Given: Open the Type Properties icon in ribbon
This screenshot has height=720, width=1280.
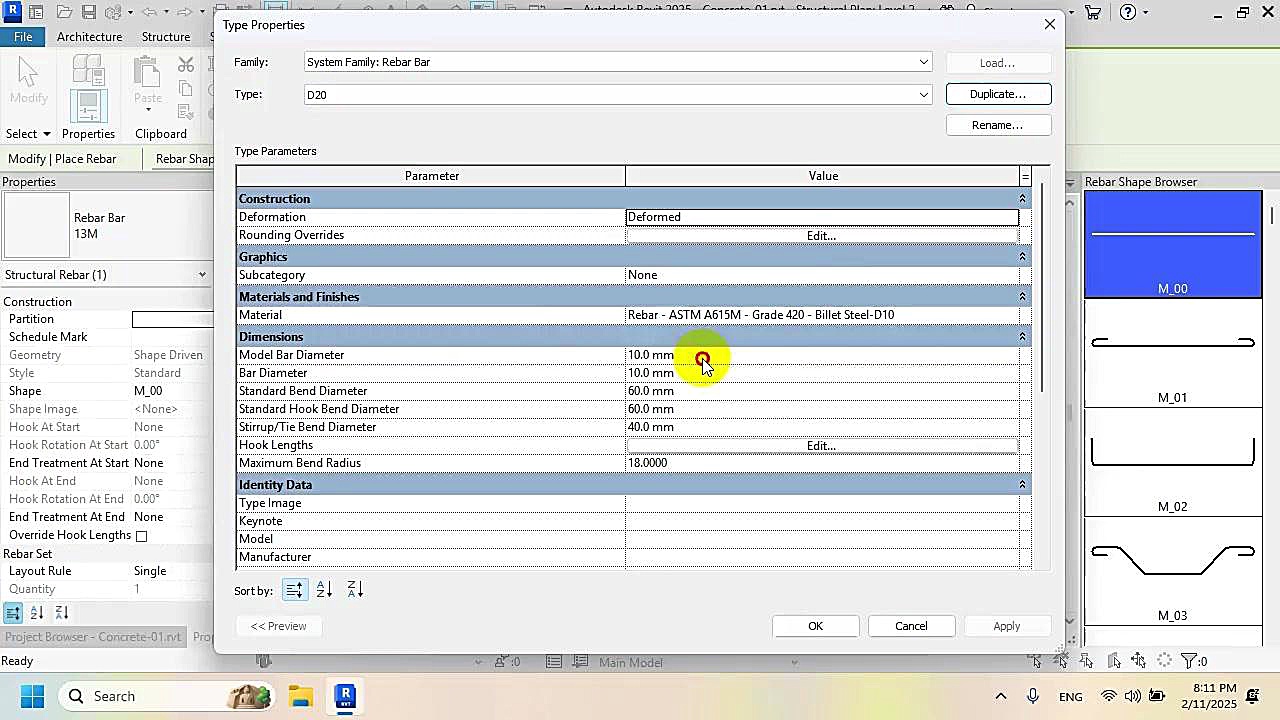Looking at the screenshot, I should (88, 68).
